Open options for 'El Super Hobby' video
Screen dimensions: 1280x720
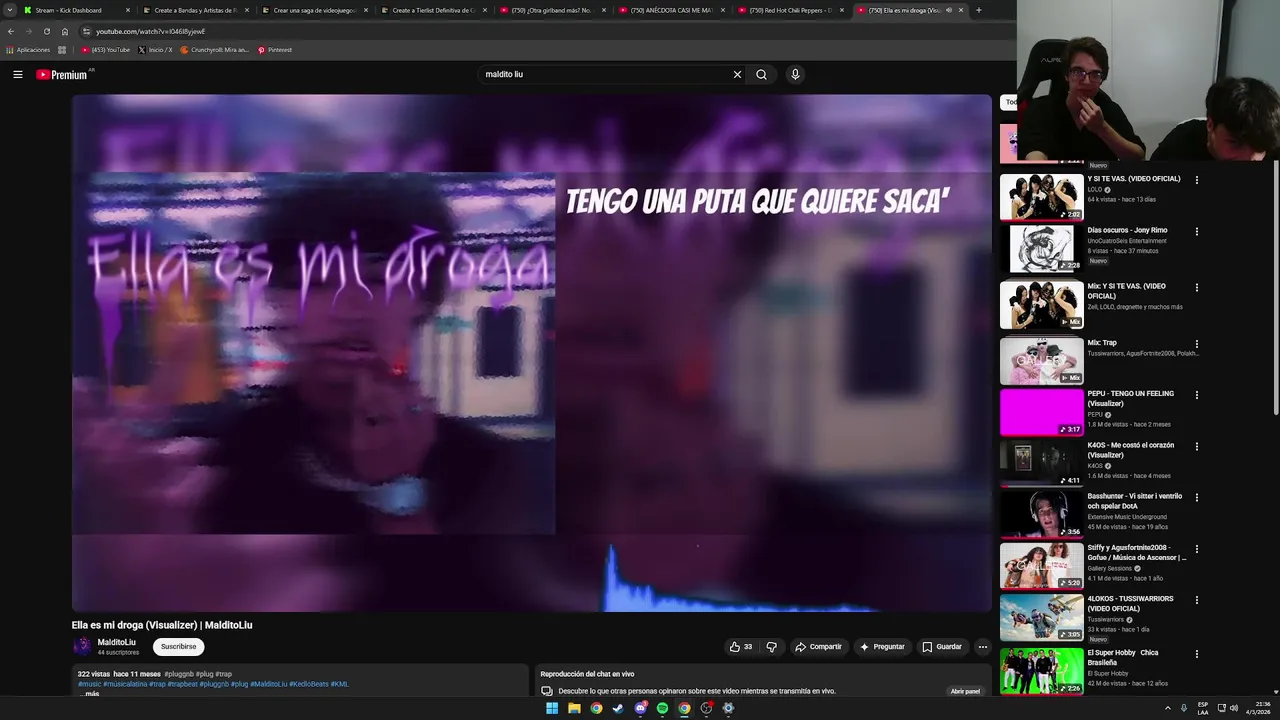pyautogui.click(x=1196, y=653)
